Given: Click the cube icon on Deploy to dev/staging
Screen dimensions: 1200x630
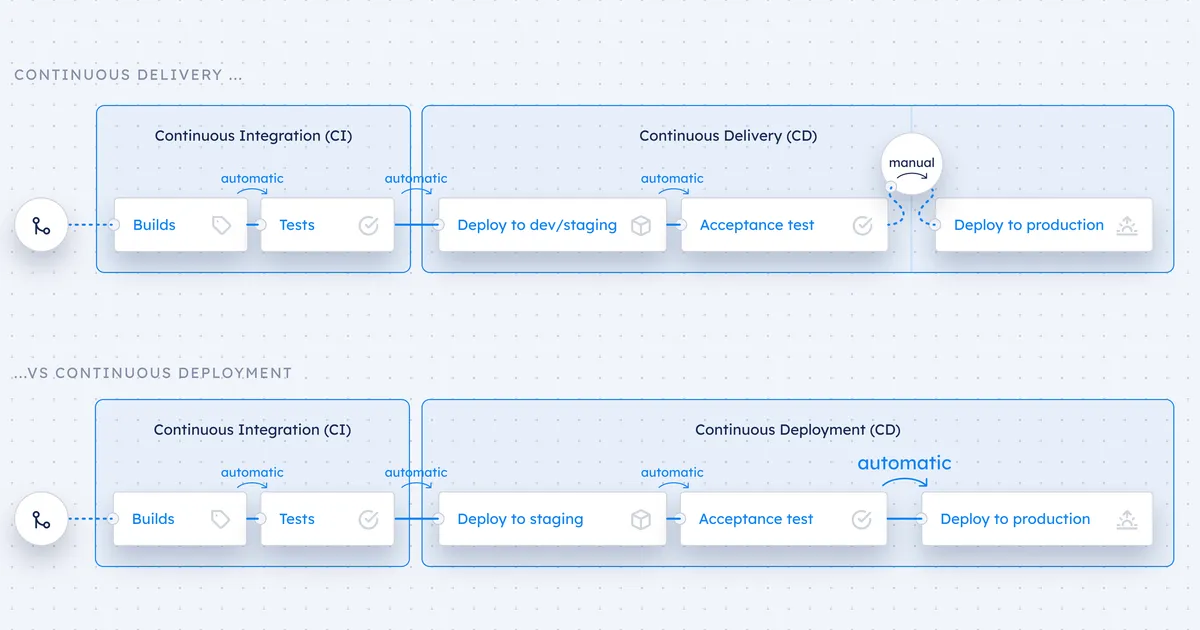Looking at the screenshot, I should 641,225.
